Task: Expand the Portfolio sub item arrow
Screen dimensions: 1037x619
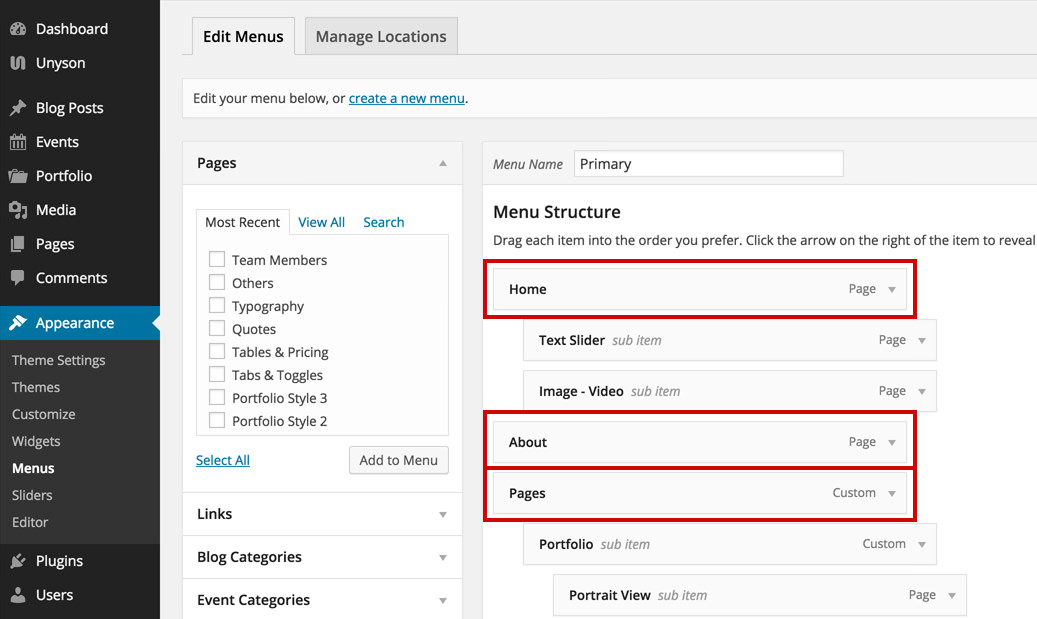Action: tap(922, 544)
